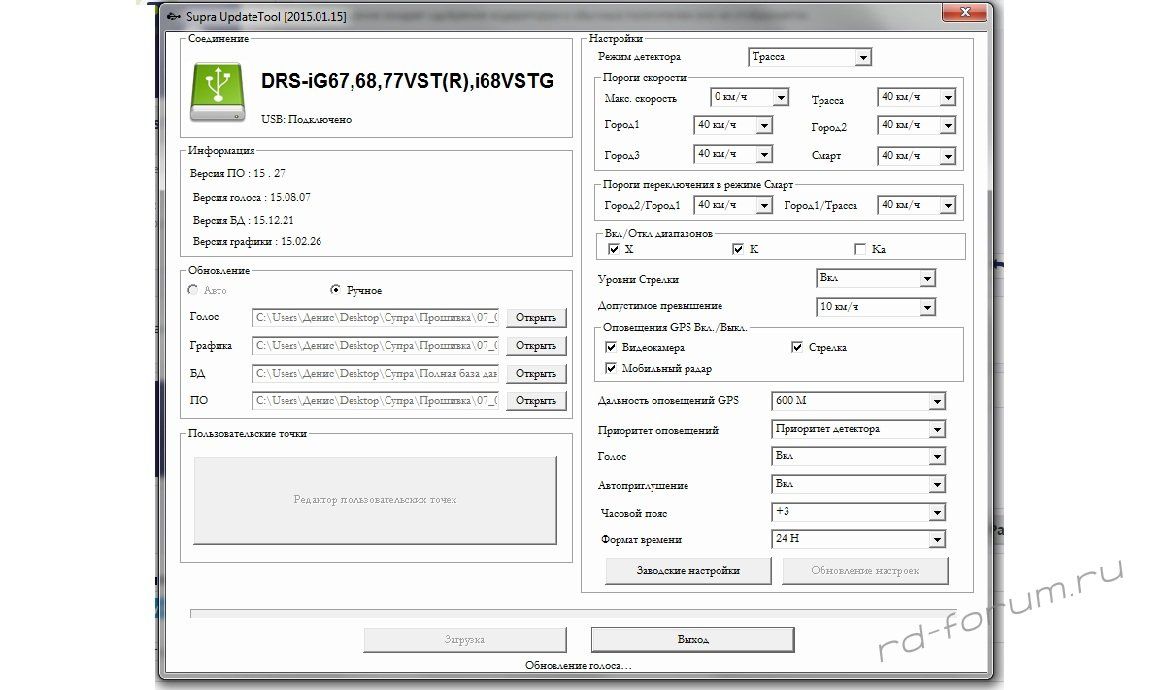
Task: Open the Город3 speed threshold dropdown
Action: (732, 154)
